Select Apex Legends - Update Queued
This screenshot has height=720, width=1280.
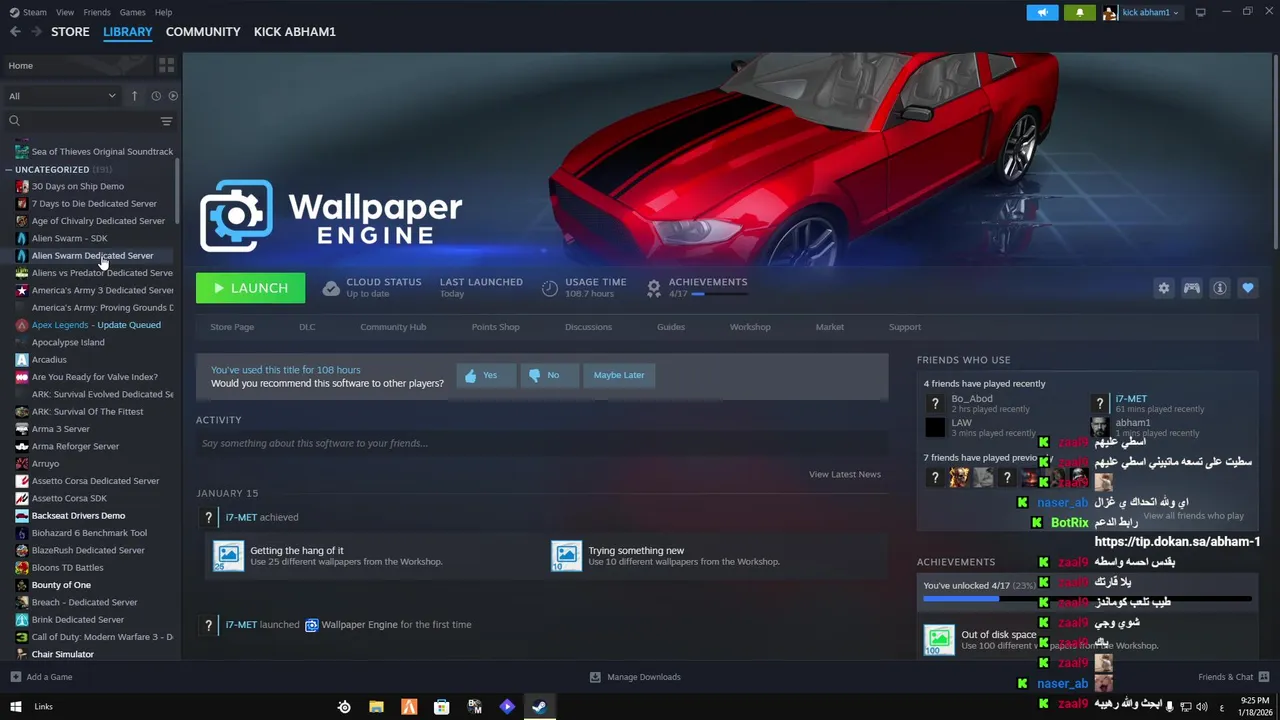(x=96, y=325)
